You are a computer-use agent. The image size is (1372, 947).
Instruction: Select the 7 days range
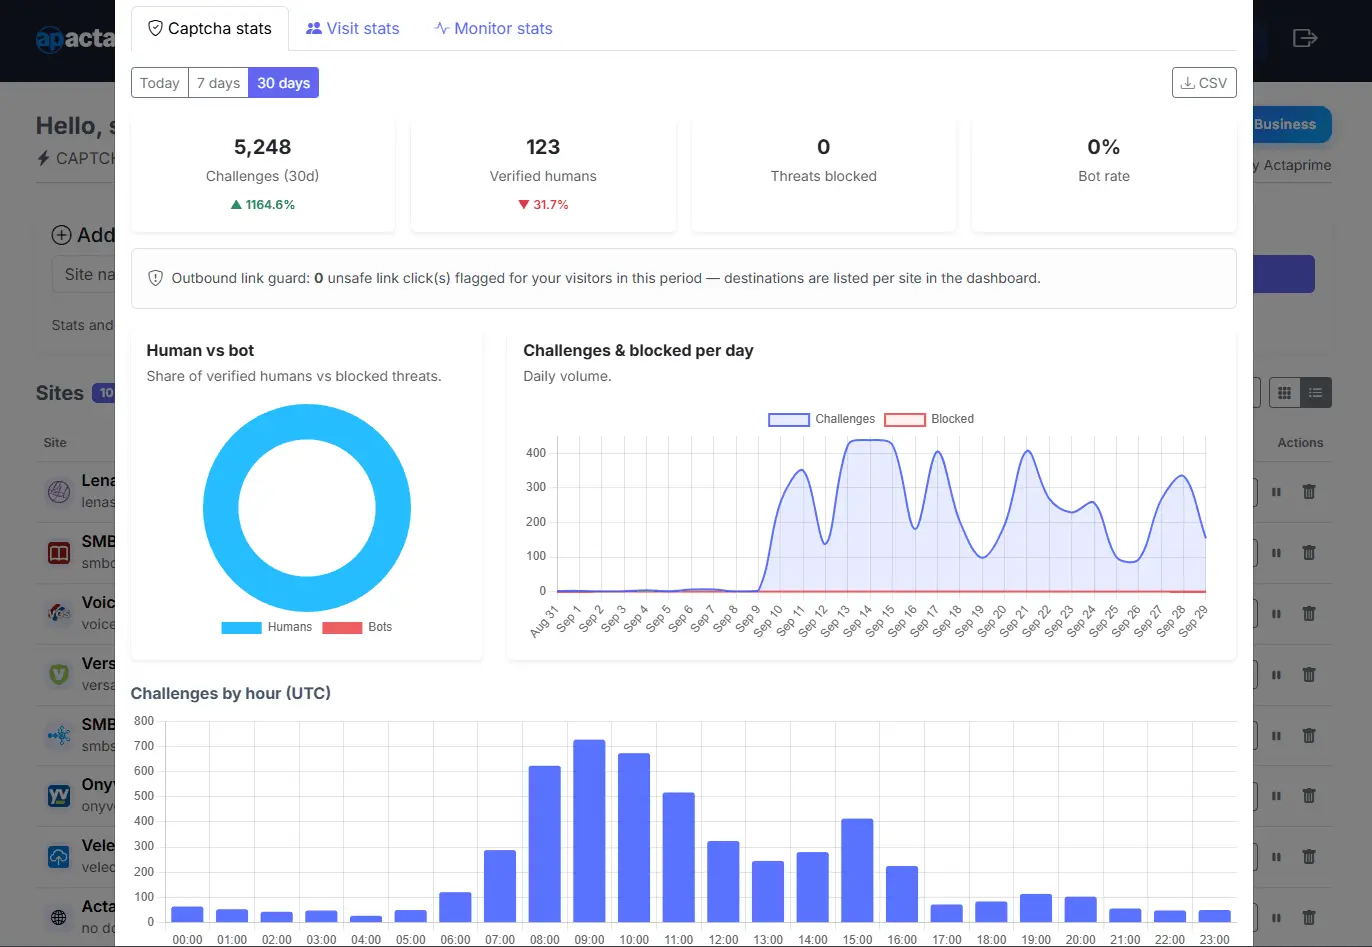[x=218, y=83]
